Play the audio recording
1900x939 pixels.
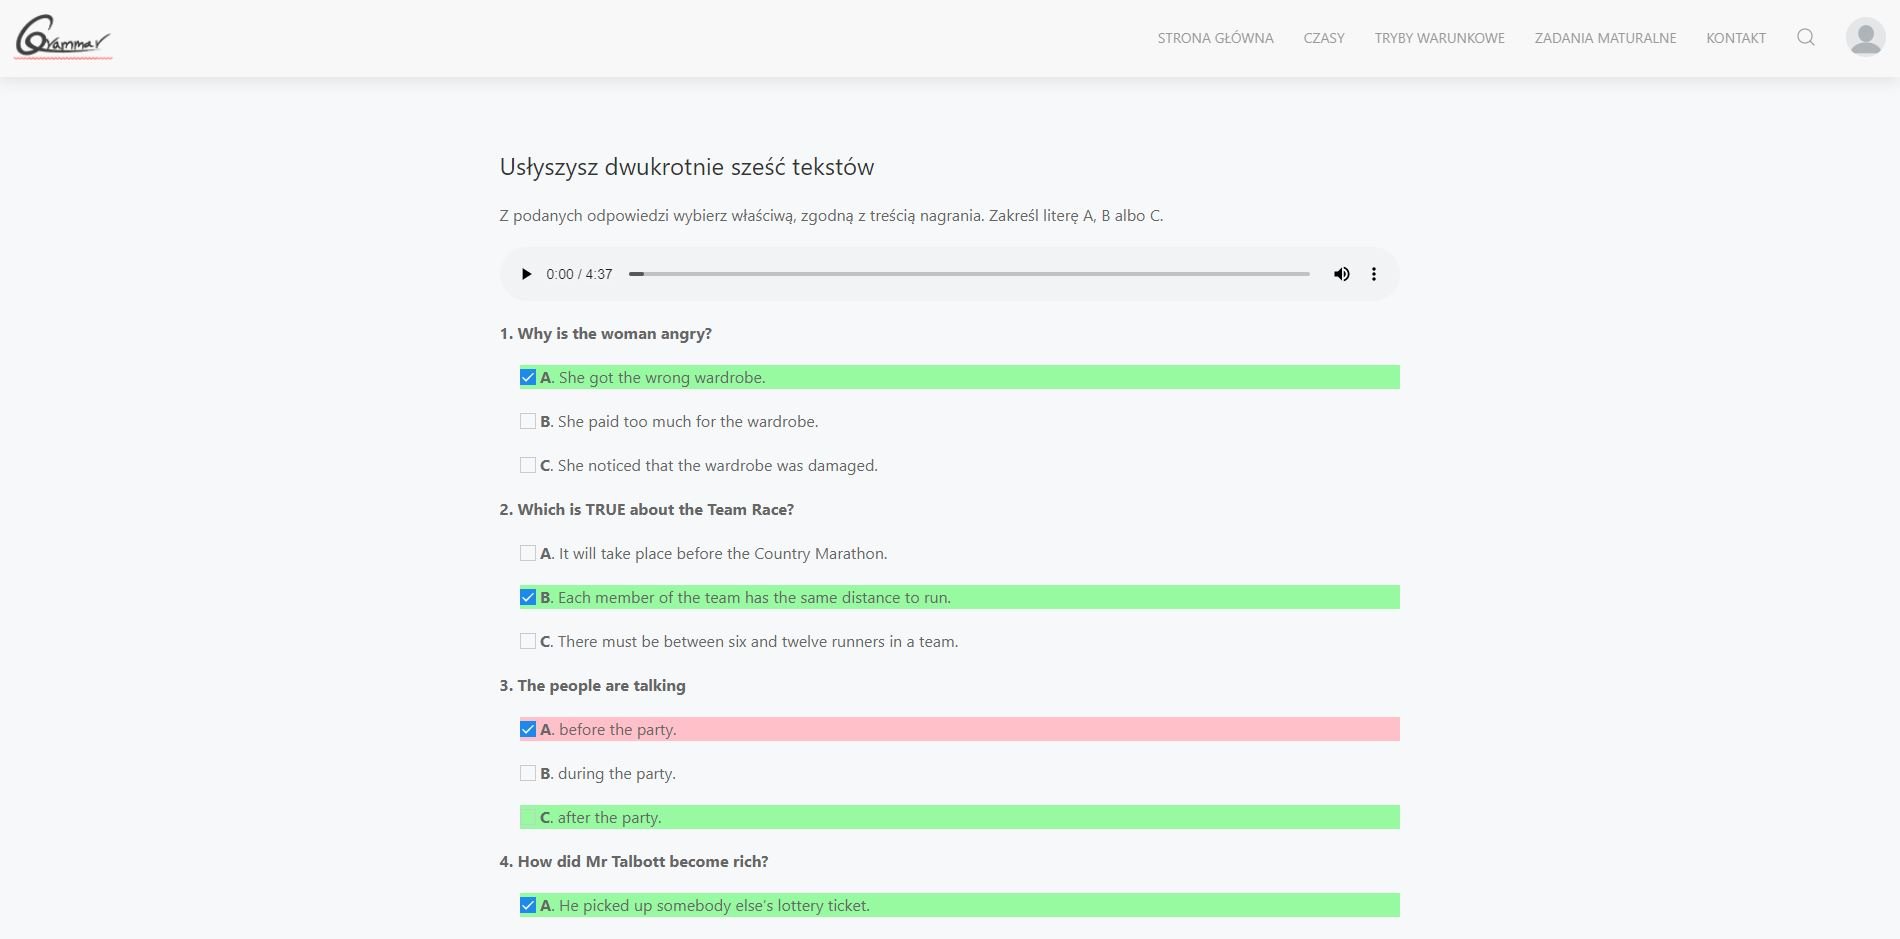tap(526, 274)
